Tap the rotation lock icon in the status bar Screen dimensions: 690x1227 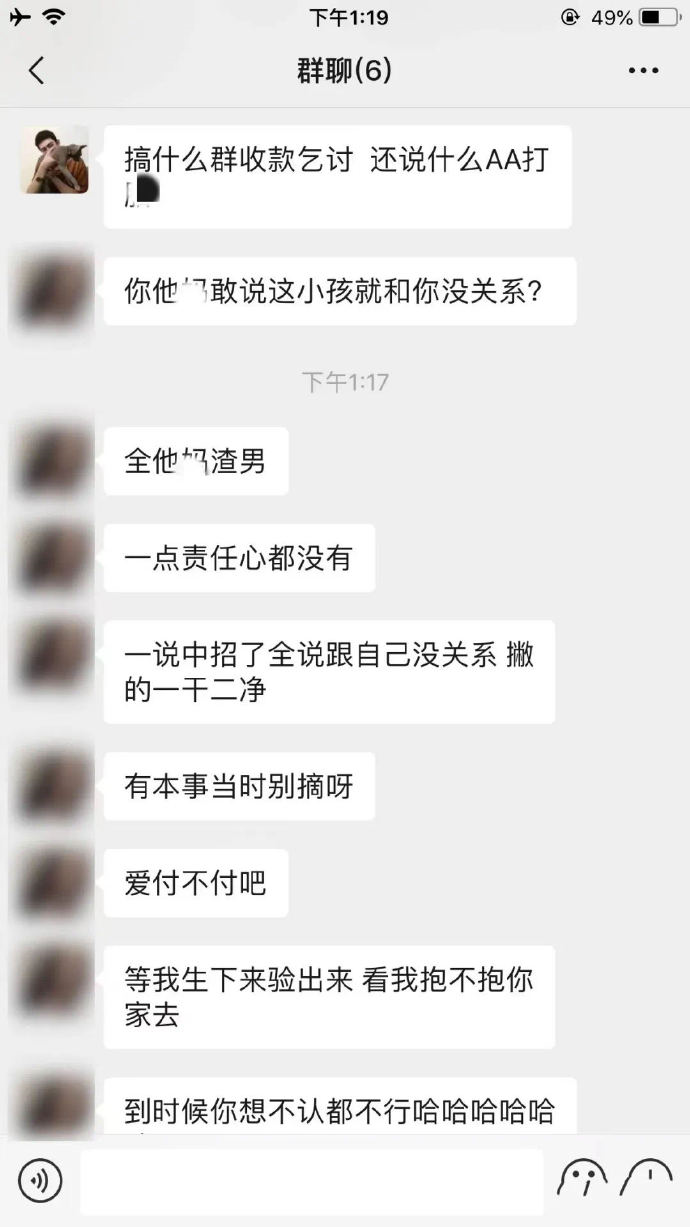(570, 17)
